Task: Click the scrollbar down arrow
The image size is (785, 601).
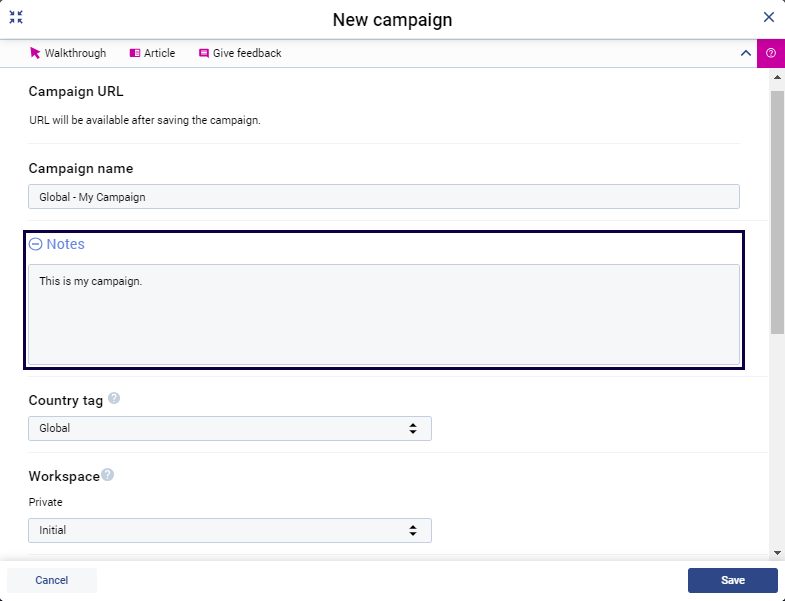Action: pyautogui.click(x=777, y=551)
